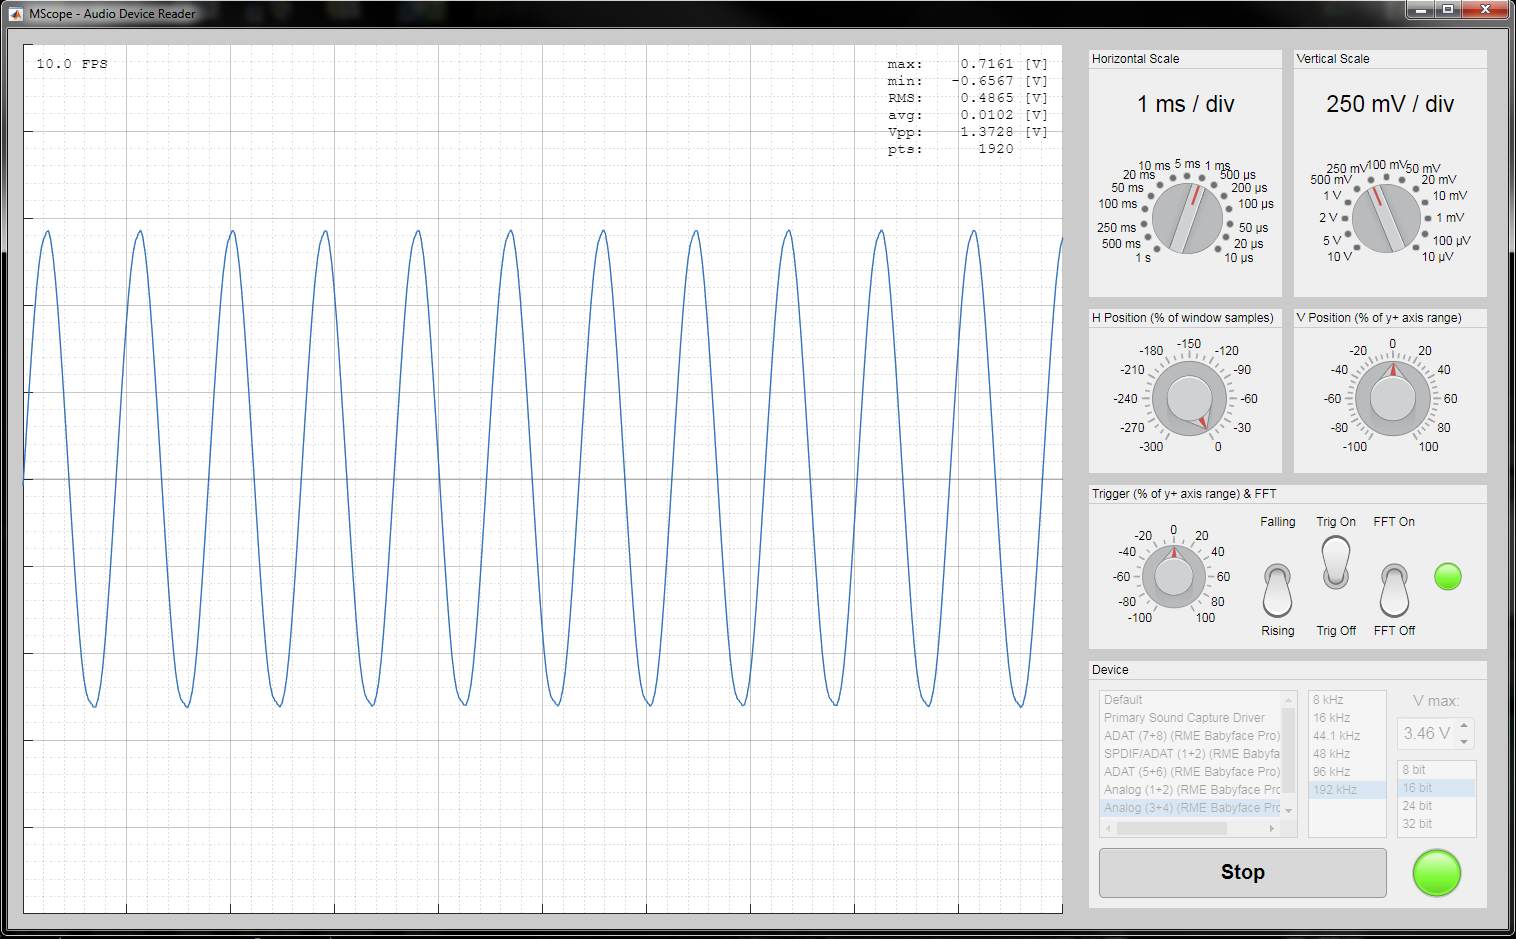Decrease V max with the down stepper arrow

(1464, 740)
